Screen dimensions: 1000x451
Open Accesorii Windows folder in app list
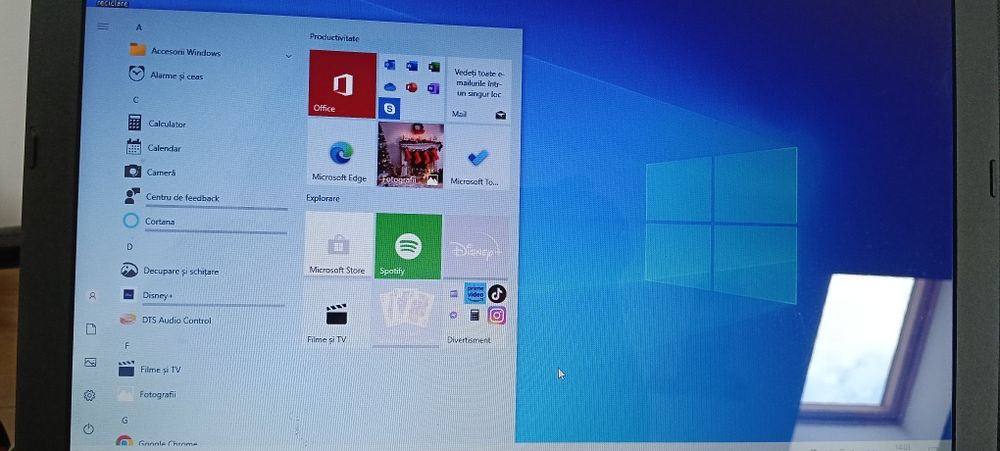tap(210, 52)
